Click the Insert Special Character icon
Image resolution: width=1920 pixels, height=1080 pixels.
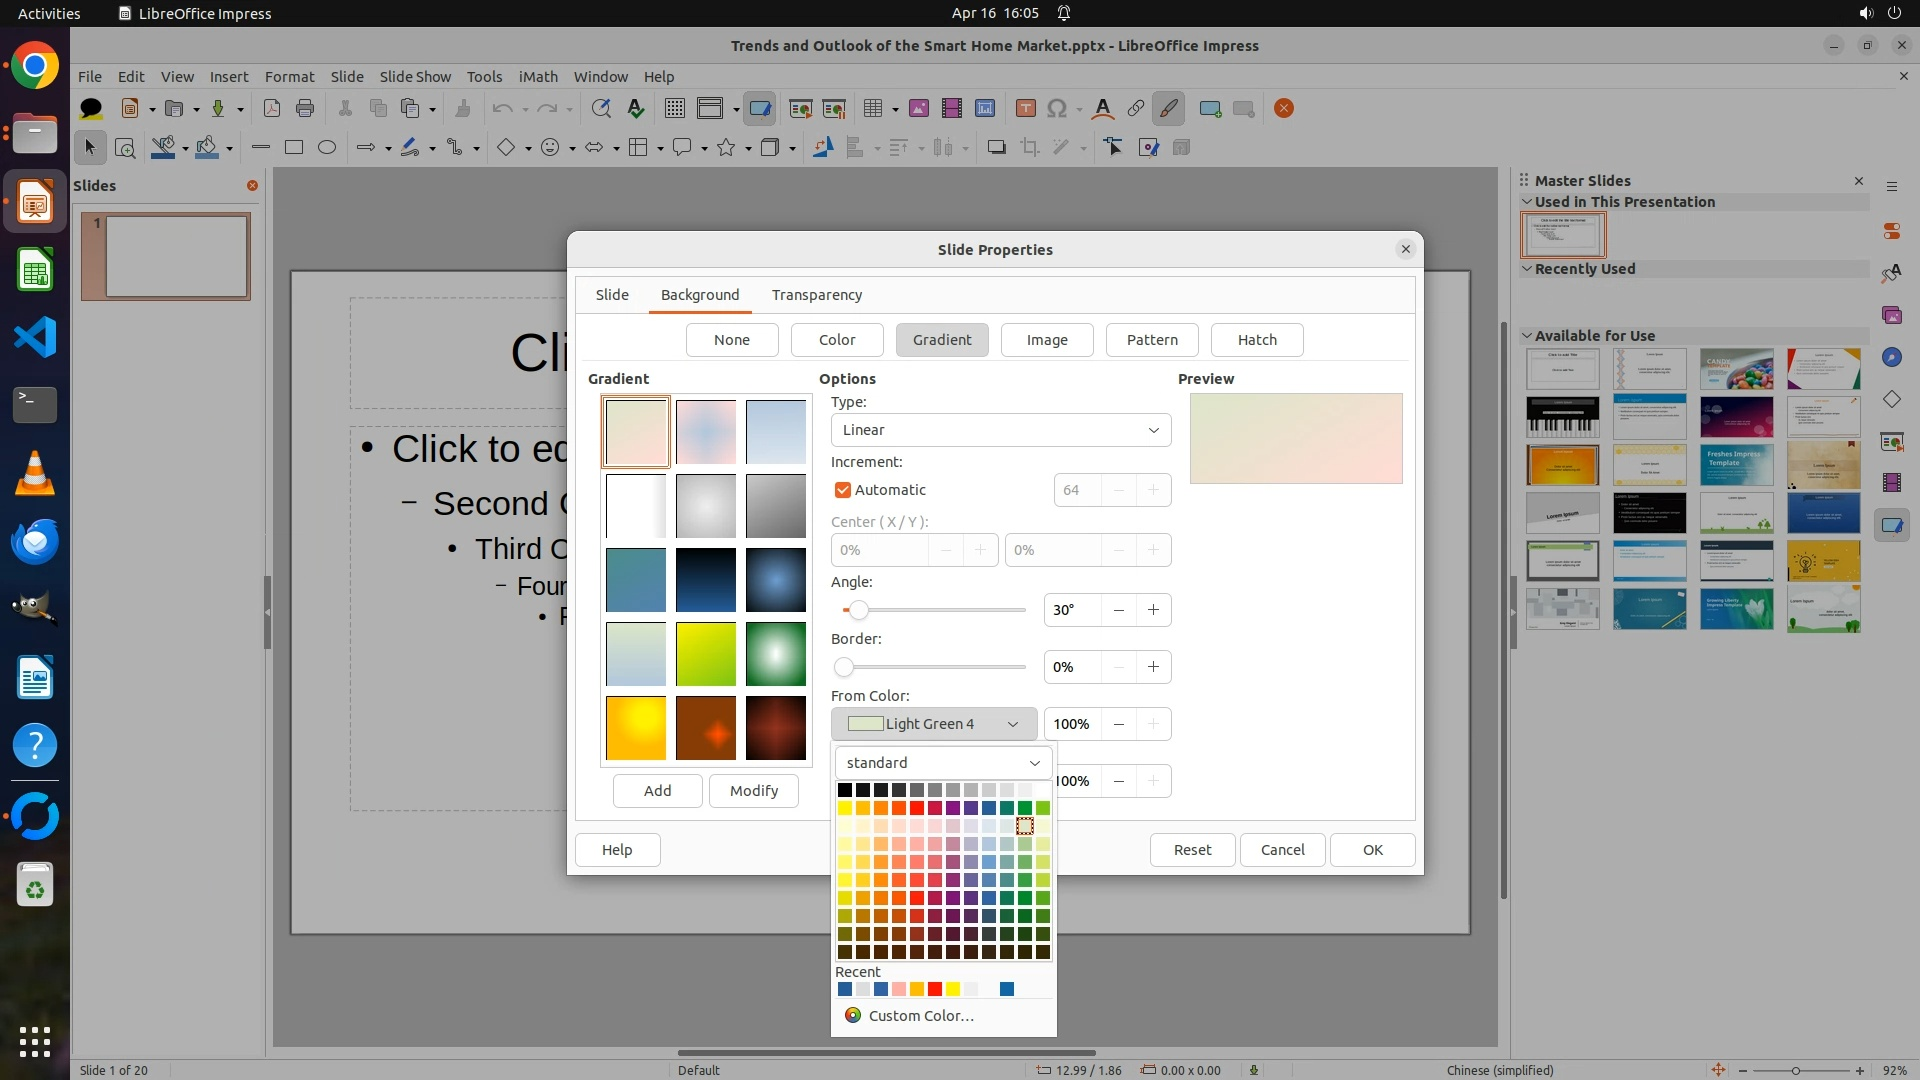[1057, 109]
